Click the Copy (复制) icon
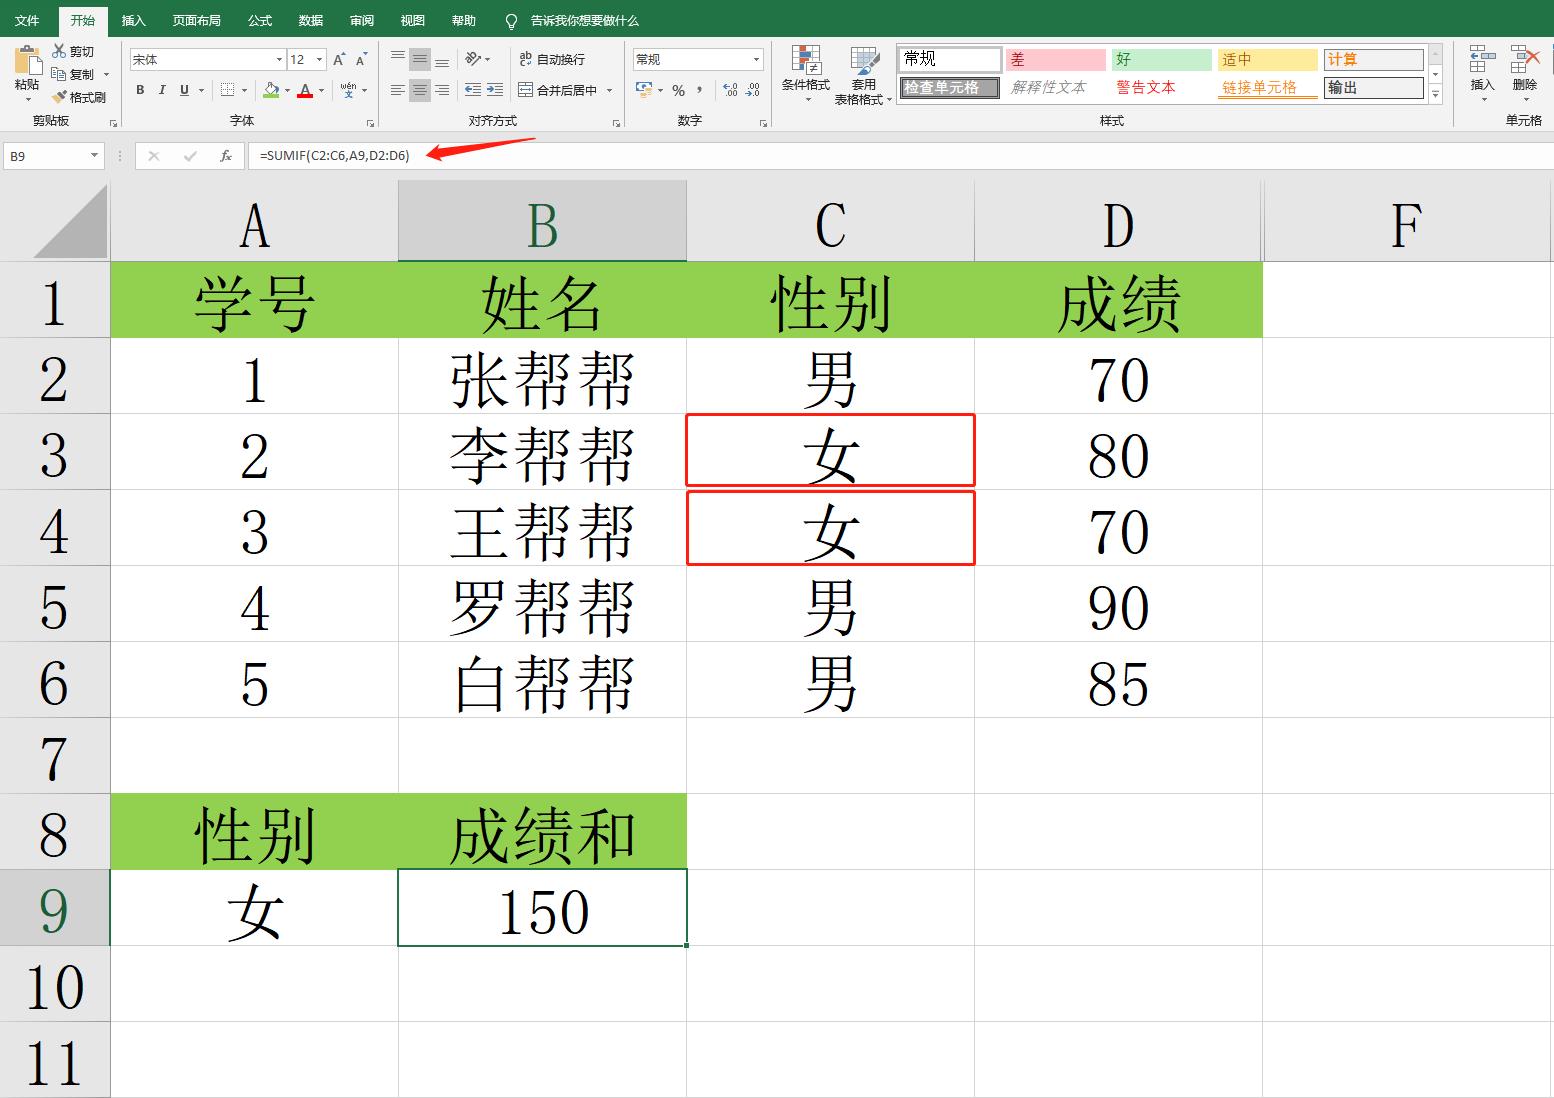The height and width of the screenshot is (1098, 1554). (x=59, y=74)
